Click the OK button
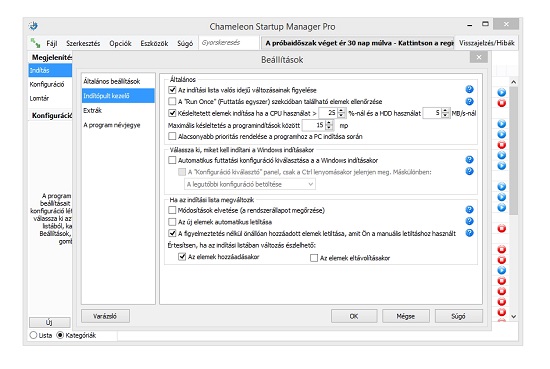This screenshot has width=550, height=369. [354, 316]
